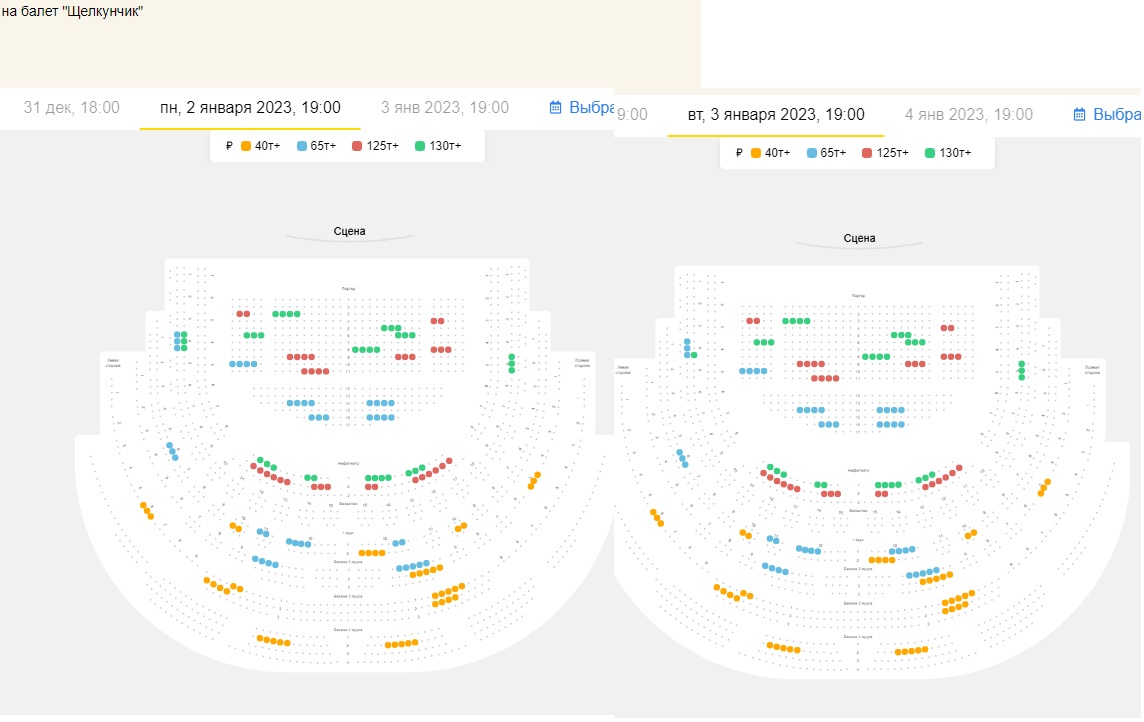1144x722 pixels.
Task: Click right legend green 130т+ swatch
Action: (x=930, y=153)
